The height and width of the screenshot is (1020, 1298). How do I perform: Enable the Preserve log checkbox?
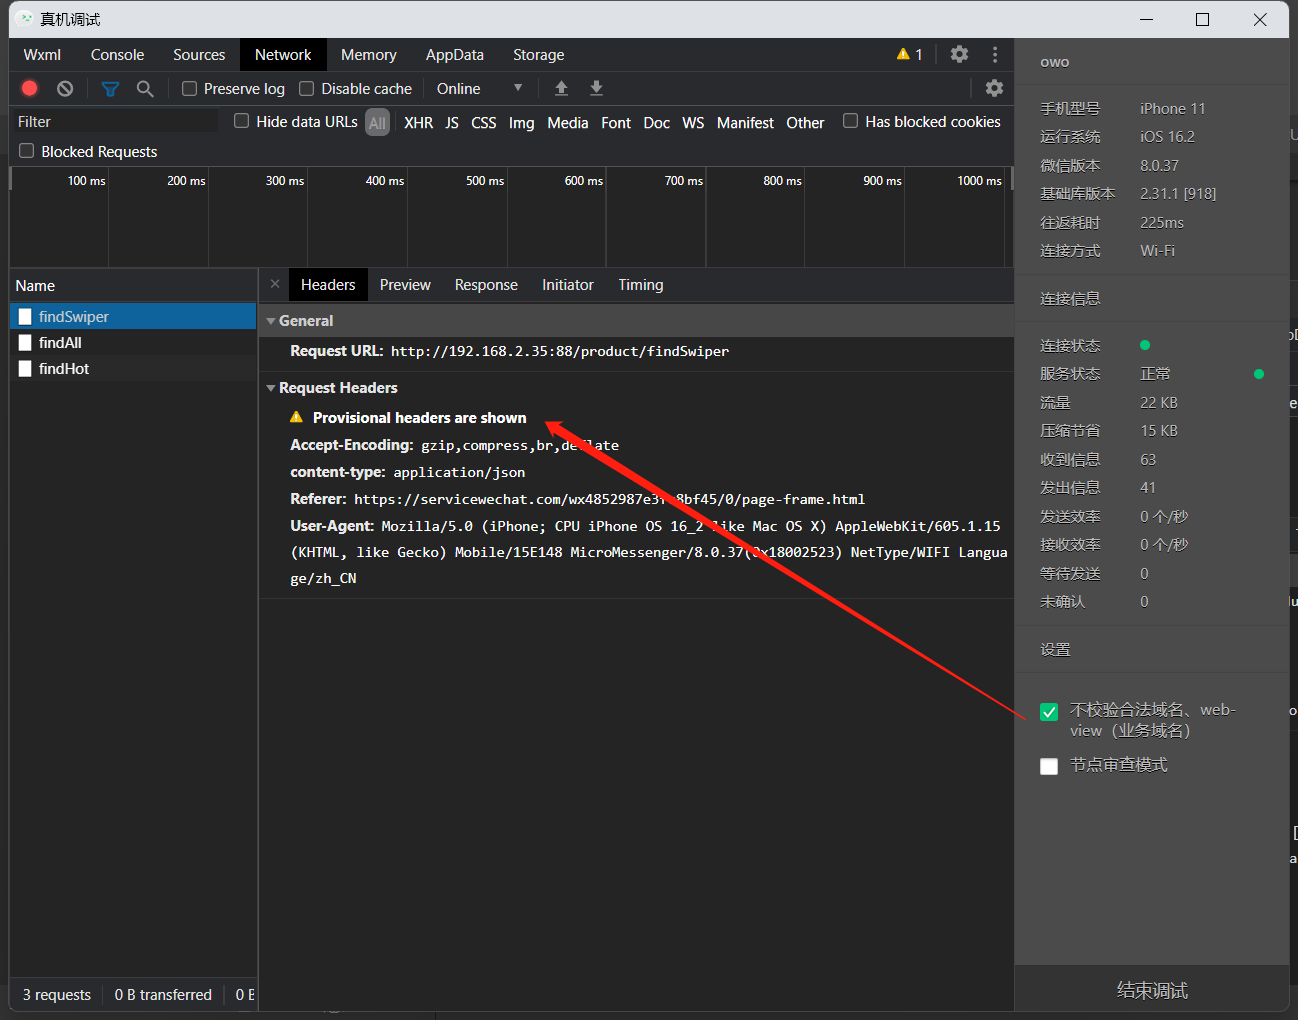pyautogui.click(x=189, y=88)
